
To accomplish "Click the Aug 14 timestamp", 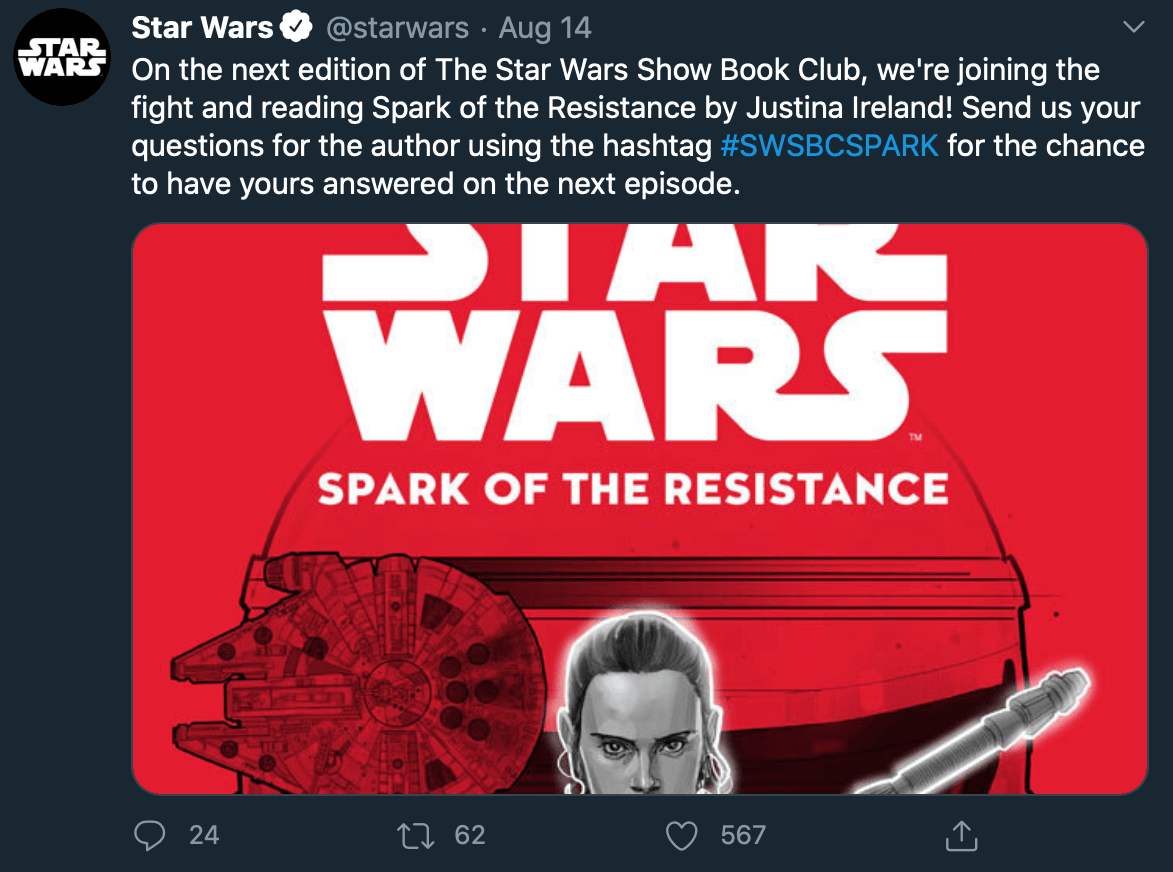I will coord(545,28).
